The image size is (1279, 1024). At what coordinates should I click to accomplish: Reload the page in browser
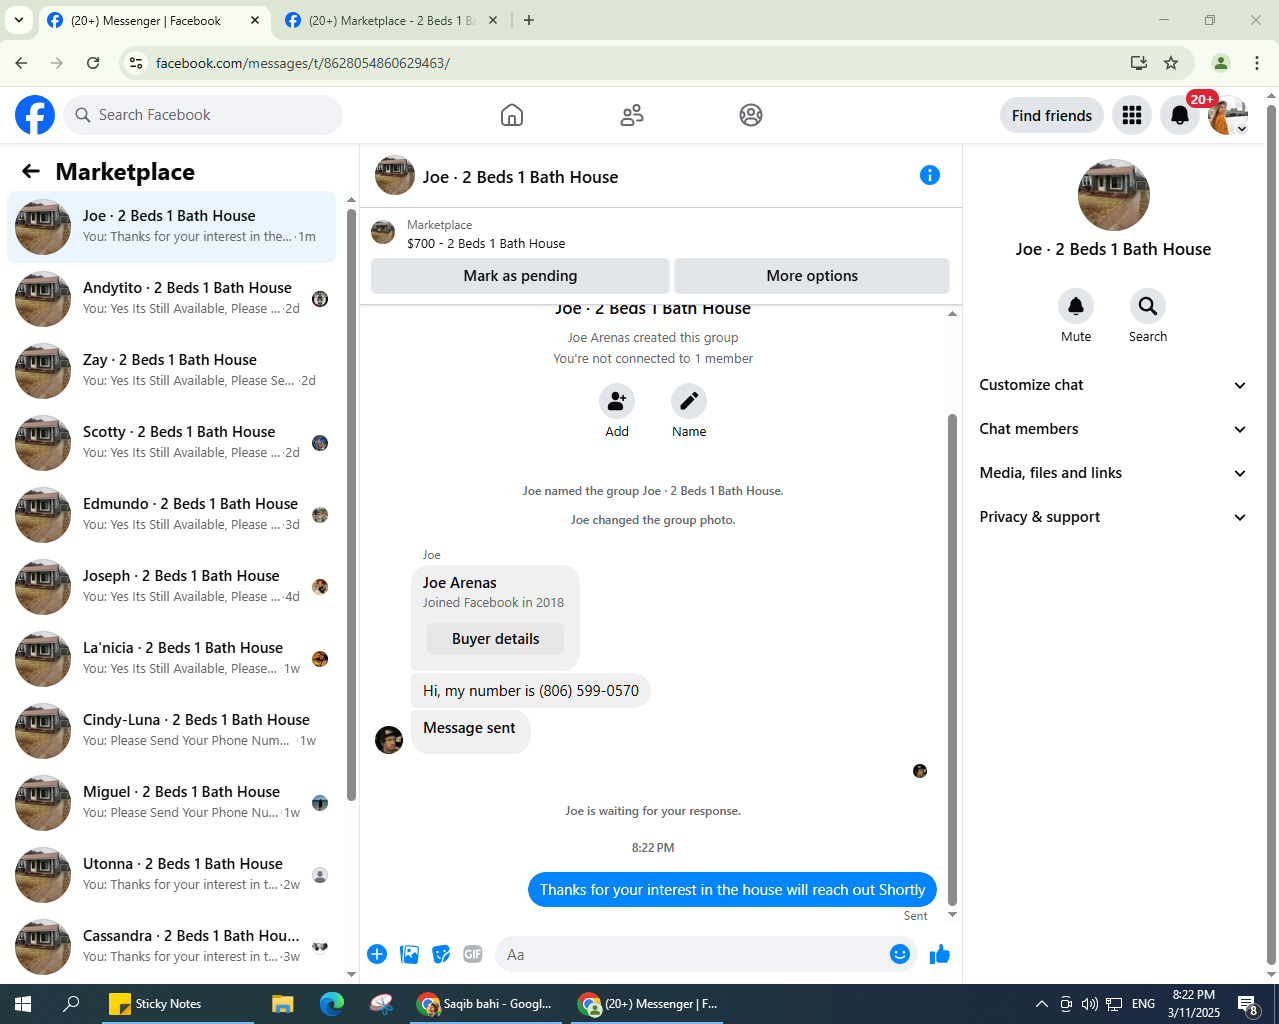(x=93, y=63)
